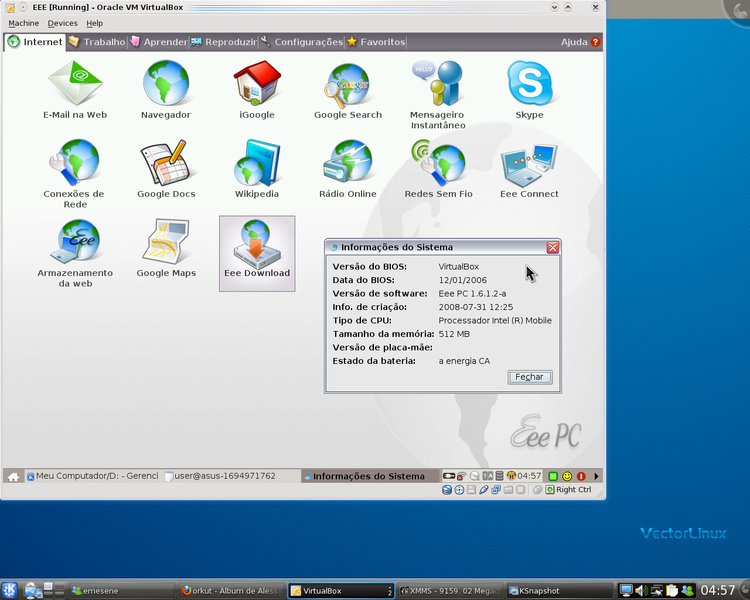750x600 pixels.
Task: Open Eee Download
Action: click(x=257, y=253)
